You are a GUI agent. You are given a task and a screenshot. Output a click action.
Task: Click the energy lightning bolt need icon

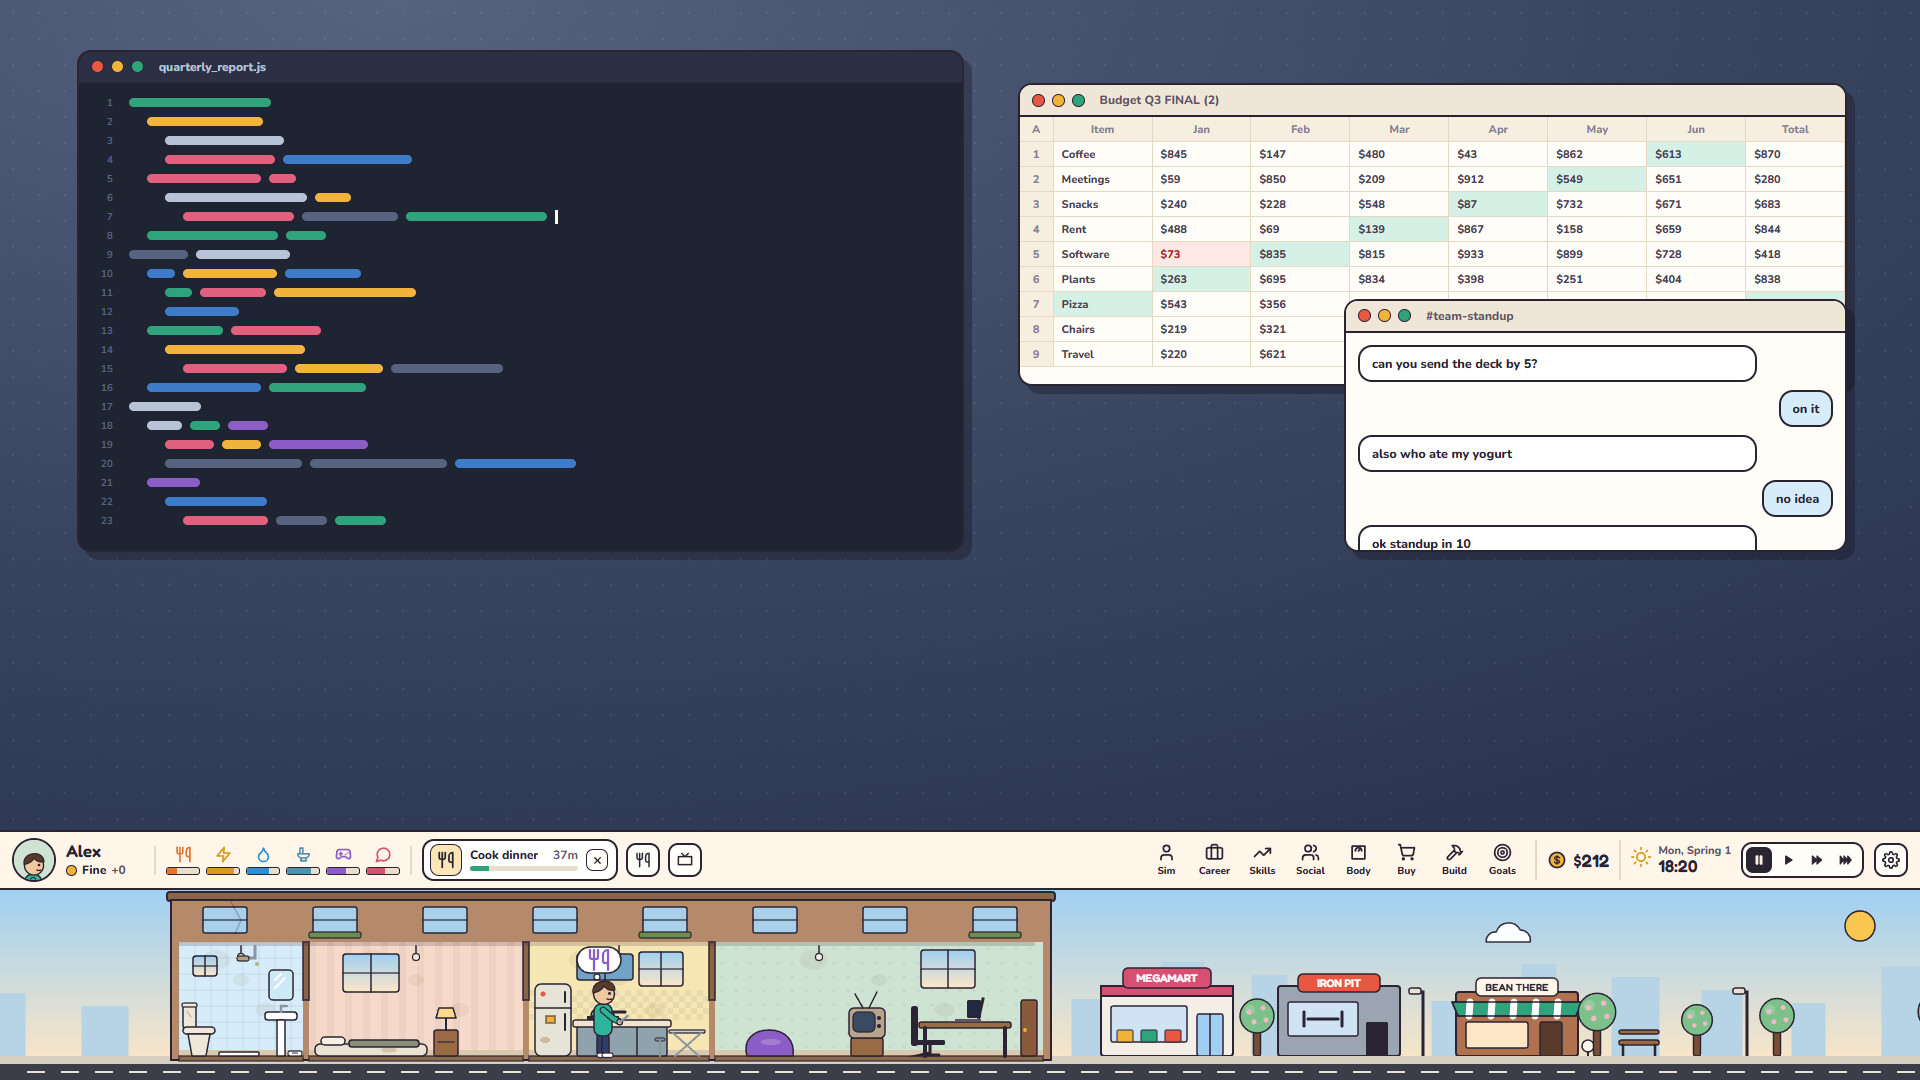(223, 855)
